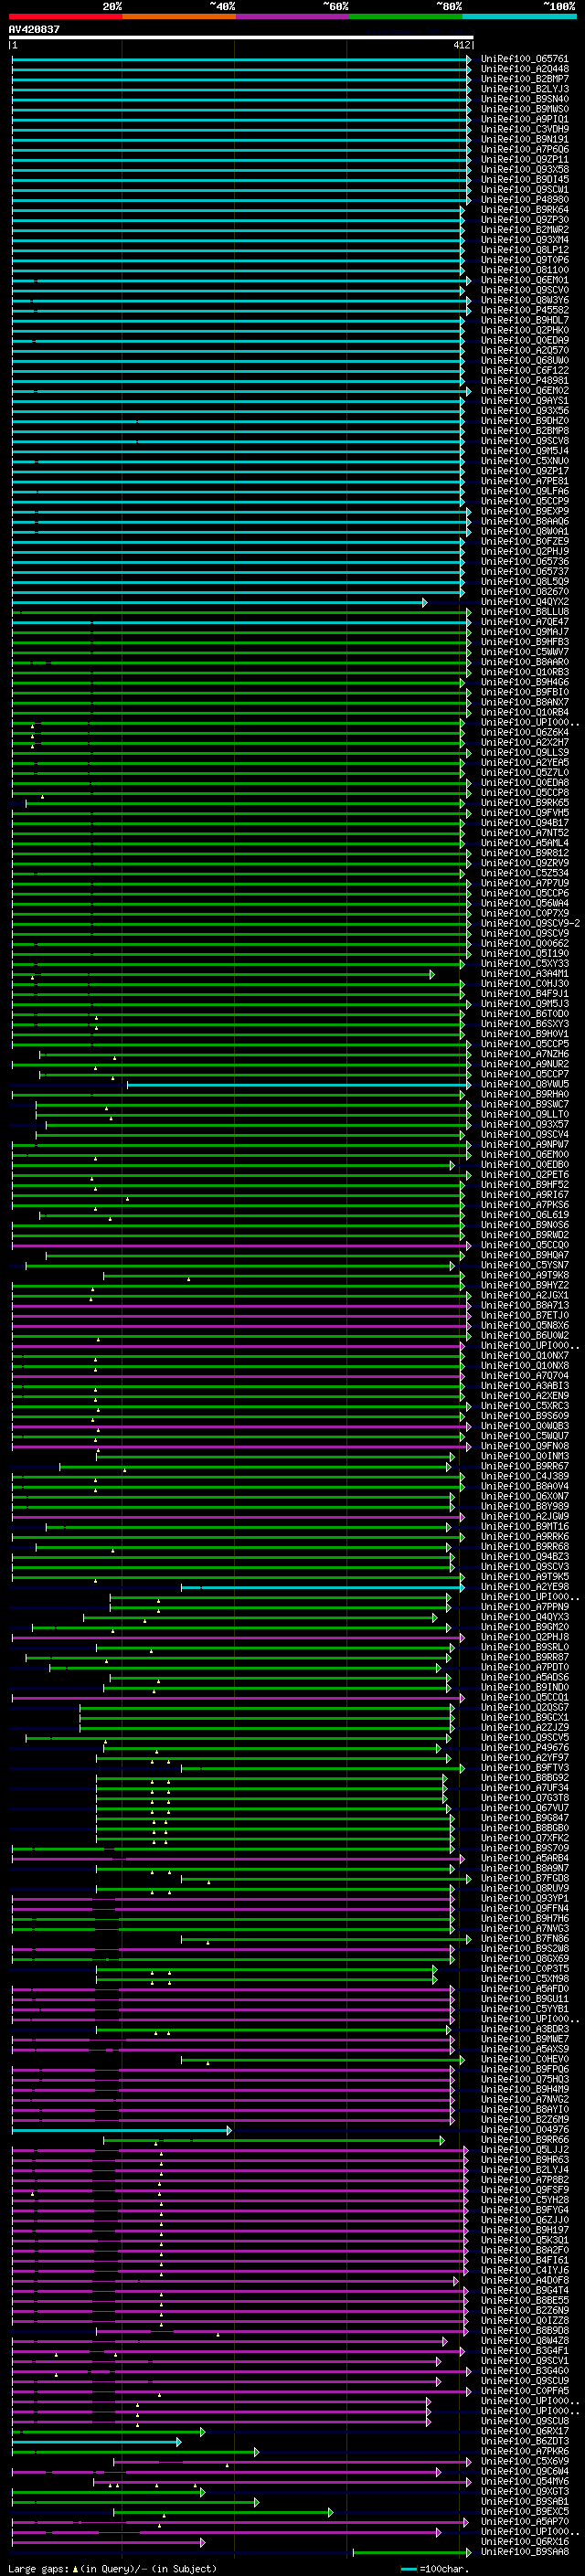Image resolution: width=585 pixels, height=2576 pixels.
Task: Click the white AV420837 query sequence bar
Action: tap(241, 37)
